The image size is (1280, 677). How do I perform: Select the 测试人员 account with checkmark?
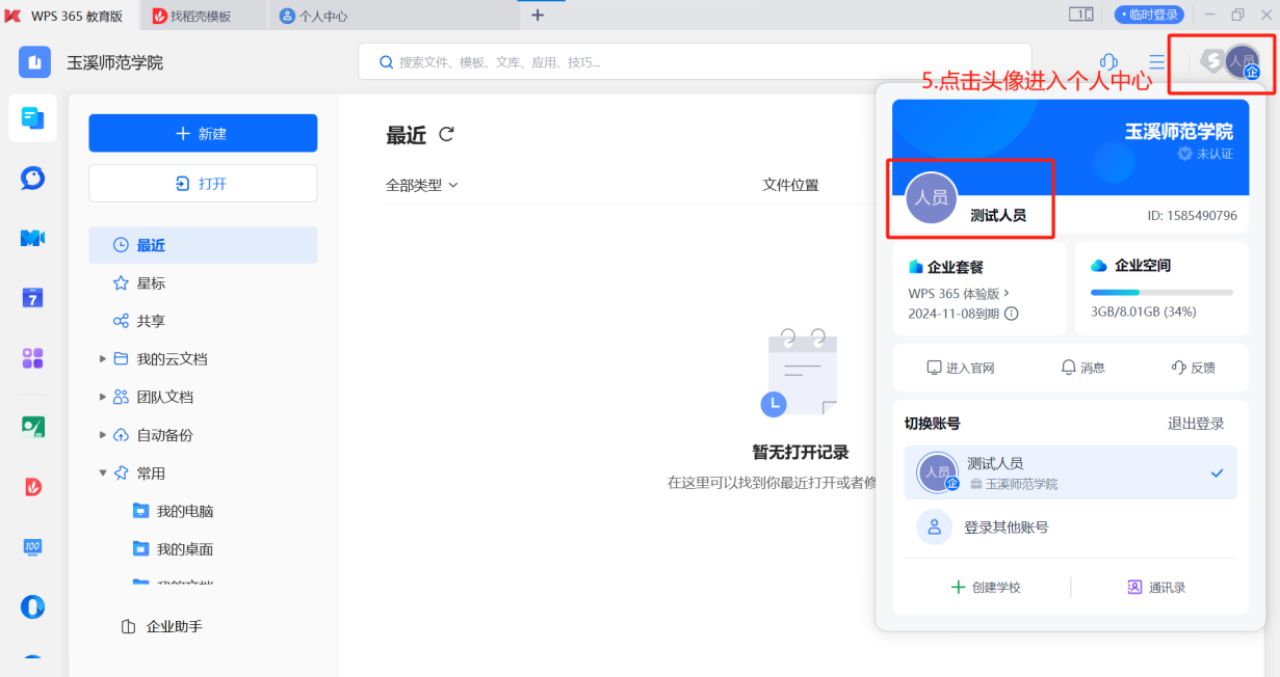[x=1070, y=473]
